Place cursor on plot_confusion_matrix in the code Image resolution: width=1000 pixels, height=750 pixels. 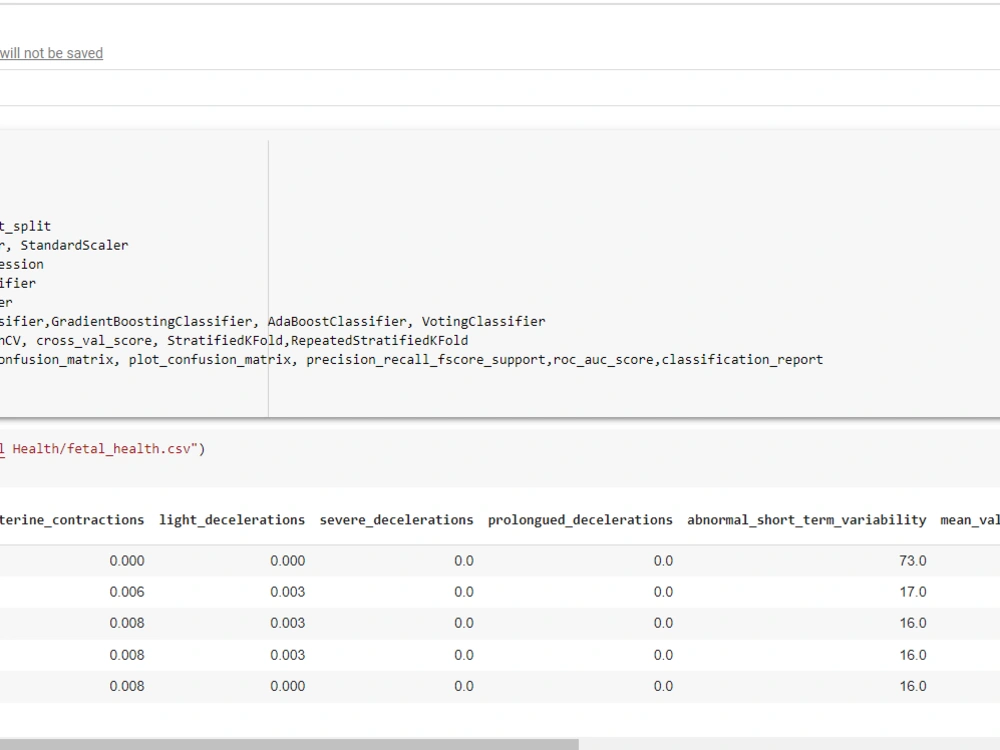210,360
